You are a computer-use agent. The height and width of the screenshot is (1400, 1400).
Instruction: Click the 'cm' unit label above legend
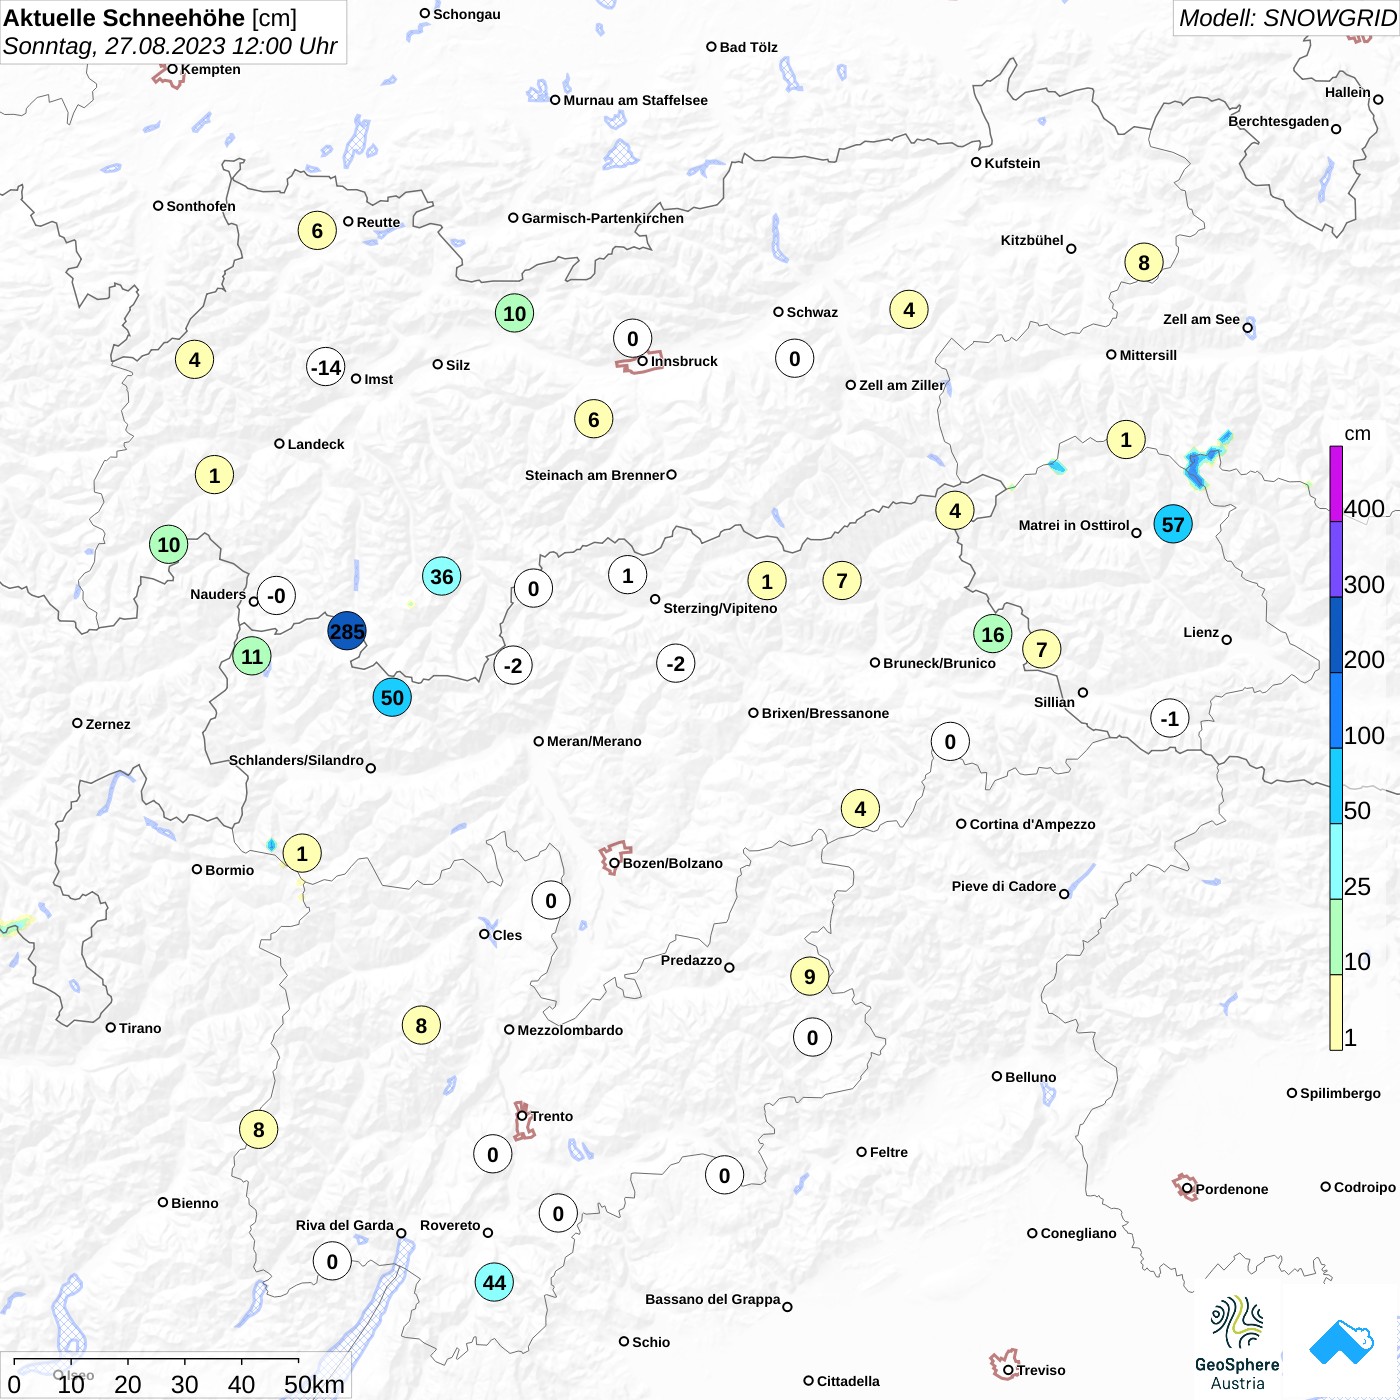[x=1357, y=434]
